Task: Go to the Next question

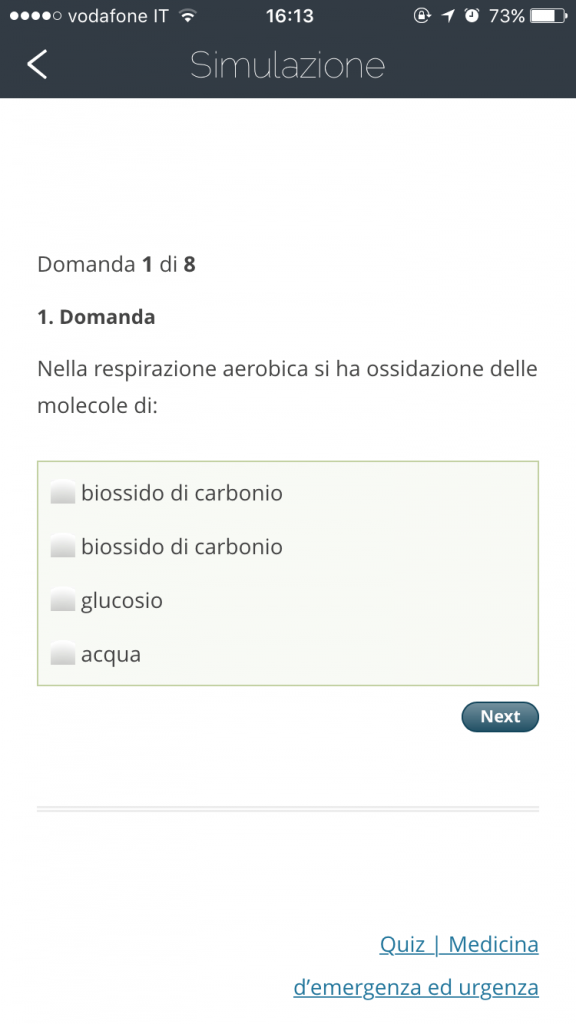Action: coord(500,716)
